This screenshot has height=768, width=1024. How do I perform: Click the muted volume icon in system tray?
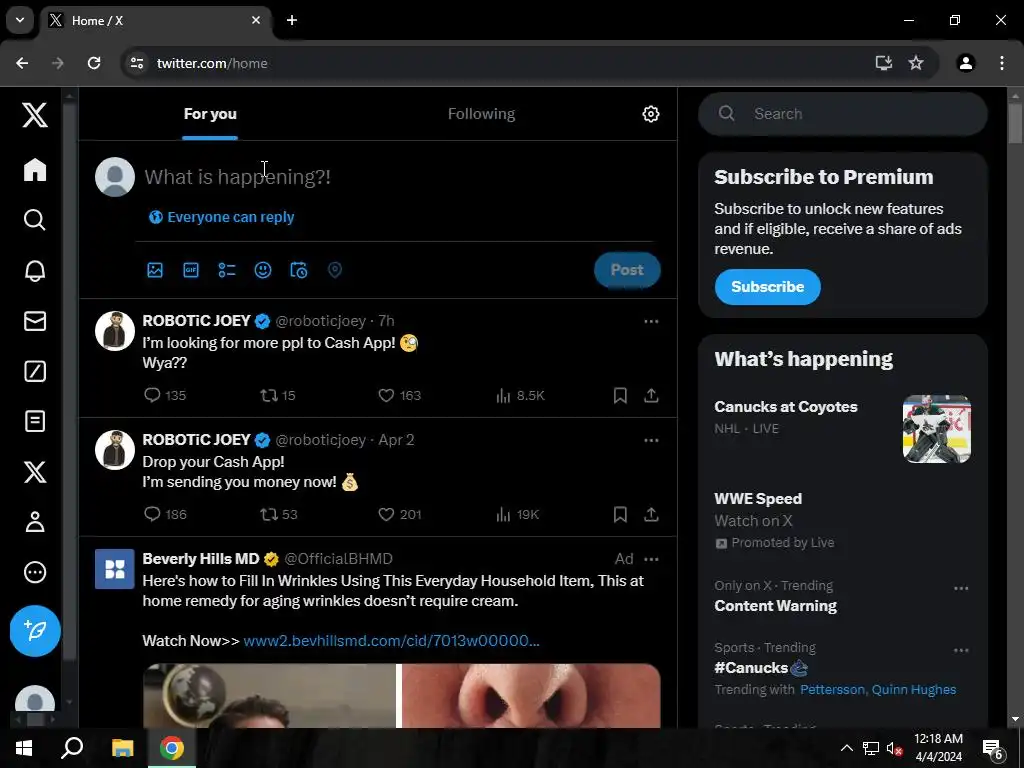[x=894, y=749]
